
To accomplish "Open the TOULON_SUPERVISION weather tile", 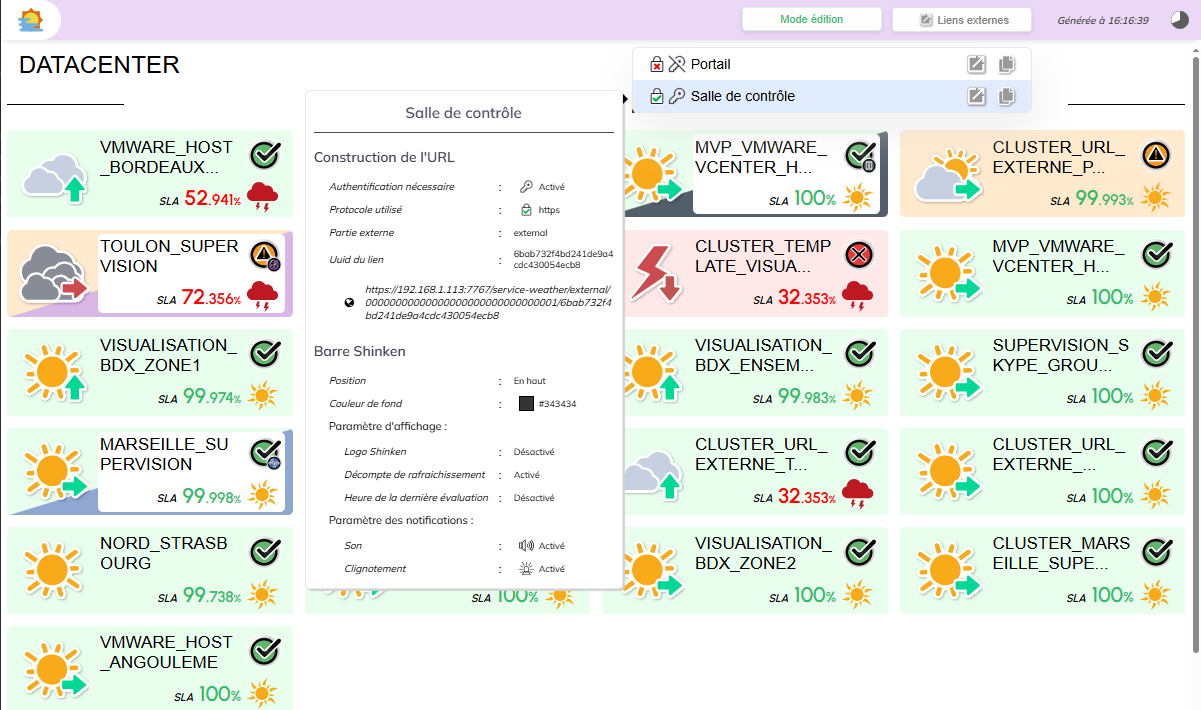I will point(150,273).
